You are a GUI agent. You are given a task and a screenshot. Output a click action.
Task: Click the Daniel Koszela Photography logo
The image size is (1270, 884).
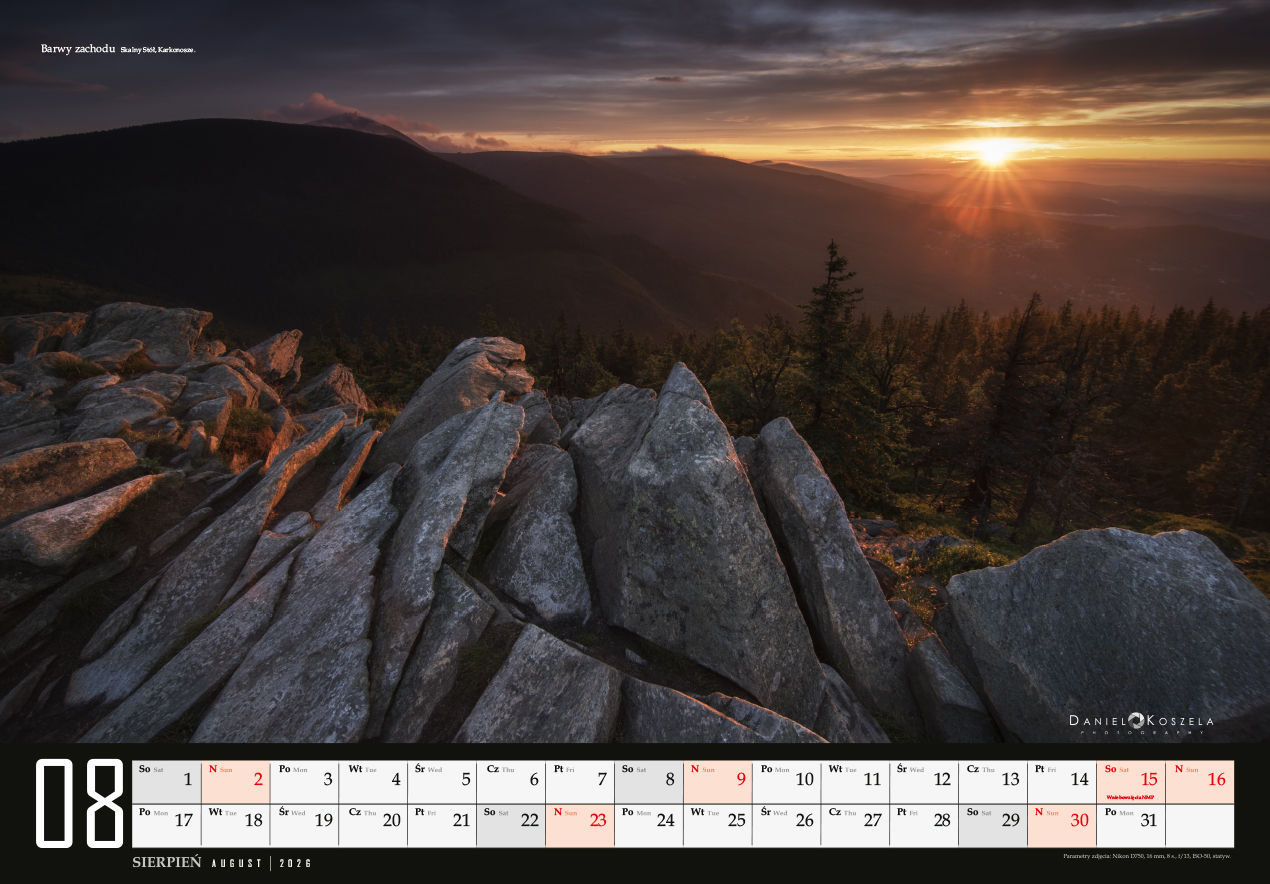point(1140,723)
